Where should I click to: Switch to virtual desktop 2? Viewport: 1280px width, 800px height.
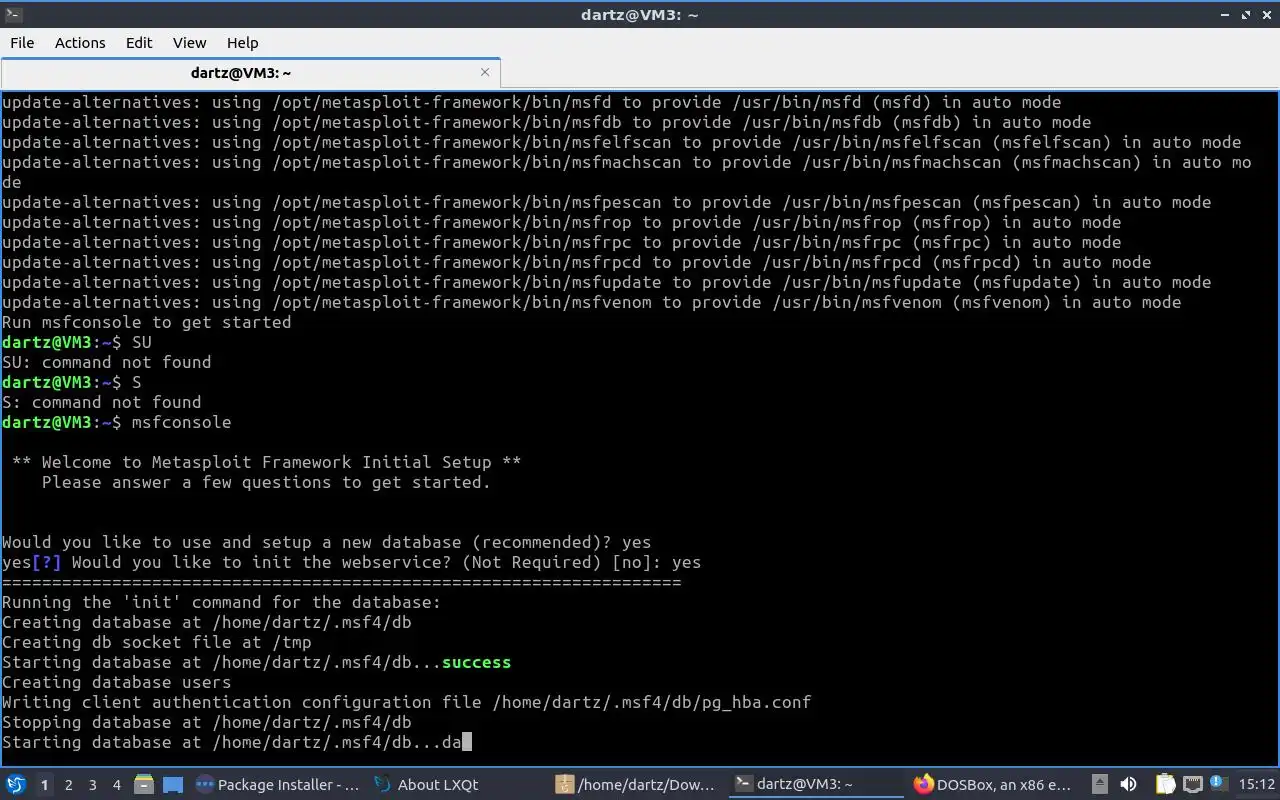tap(68, 785)
